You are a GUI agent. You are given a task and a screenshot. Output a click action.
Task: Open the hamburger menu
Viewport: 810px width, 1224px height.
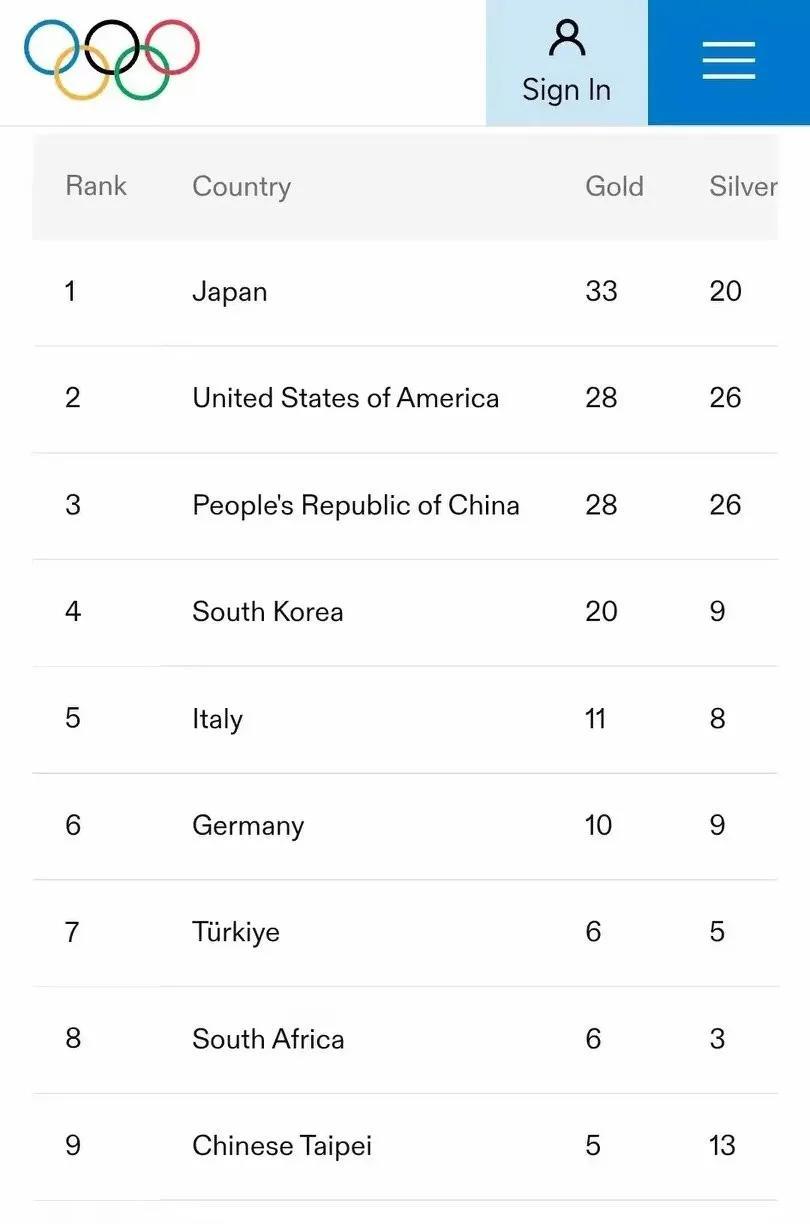click(728, 62)
